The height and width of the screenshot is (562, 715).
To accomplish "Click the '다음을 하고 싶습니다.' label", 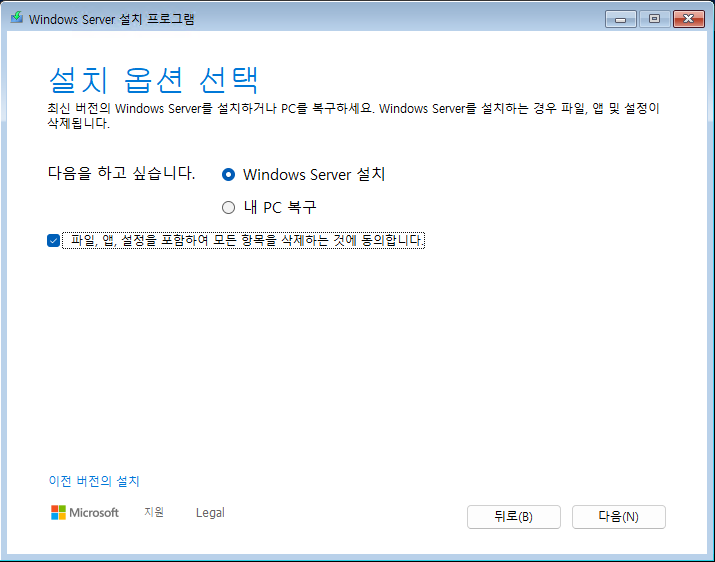I will (x=121, y=173).
